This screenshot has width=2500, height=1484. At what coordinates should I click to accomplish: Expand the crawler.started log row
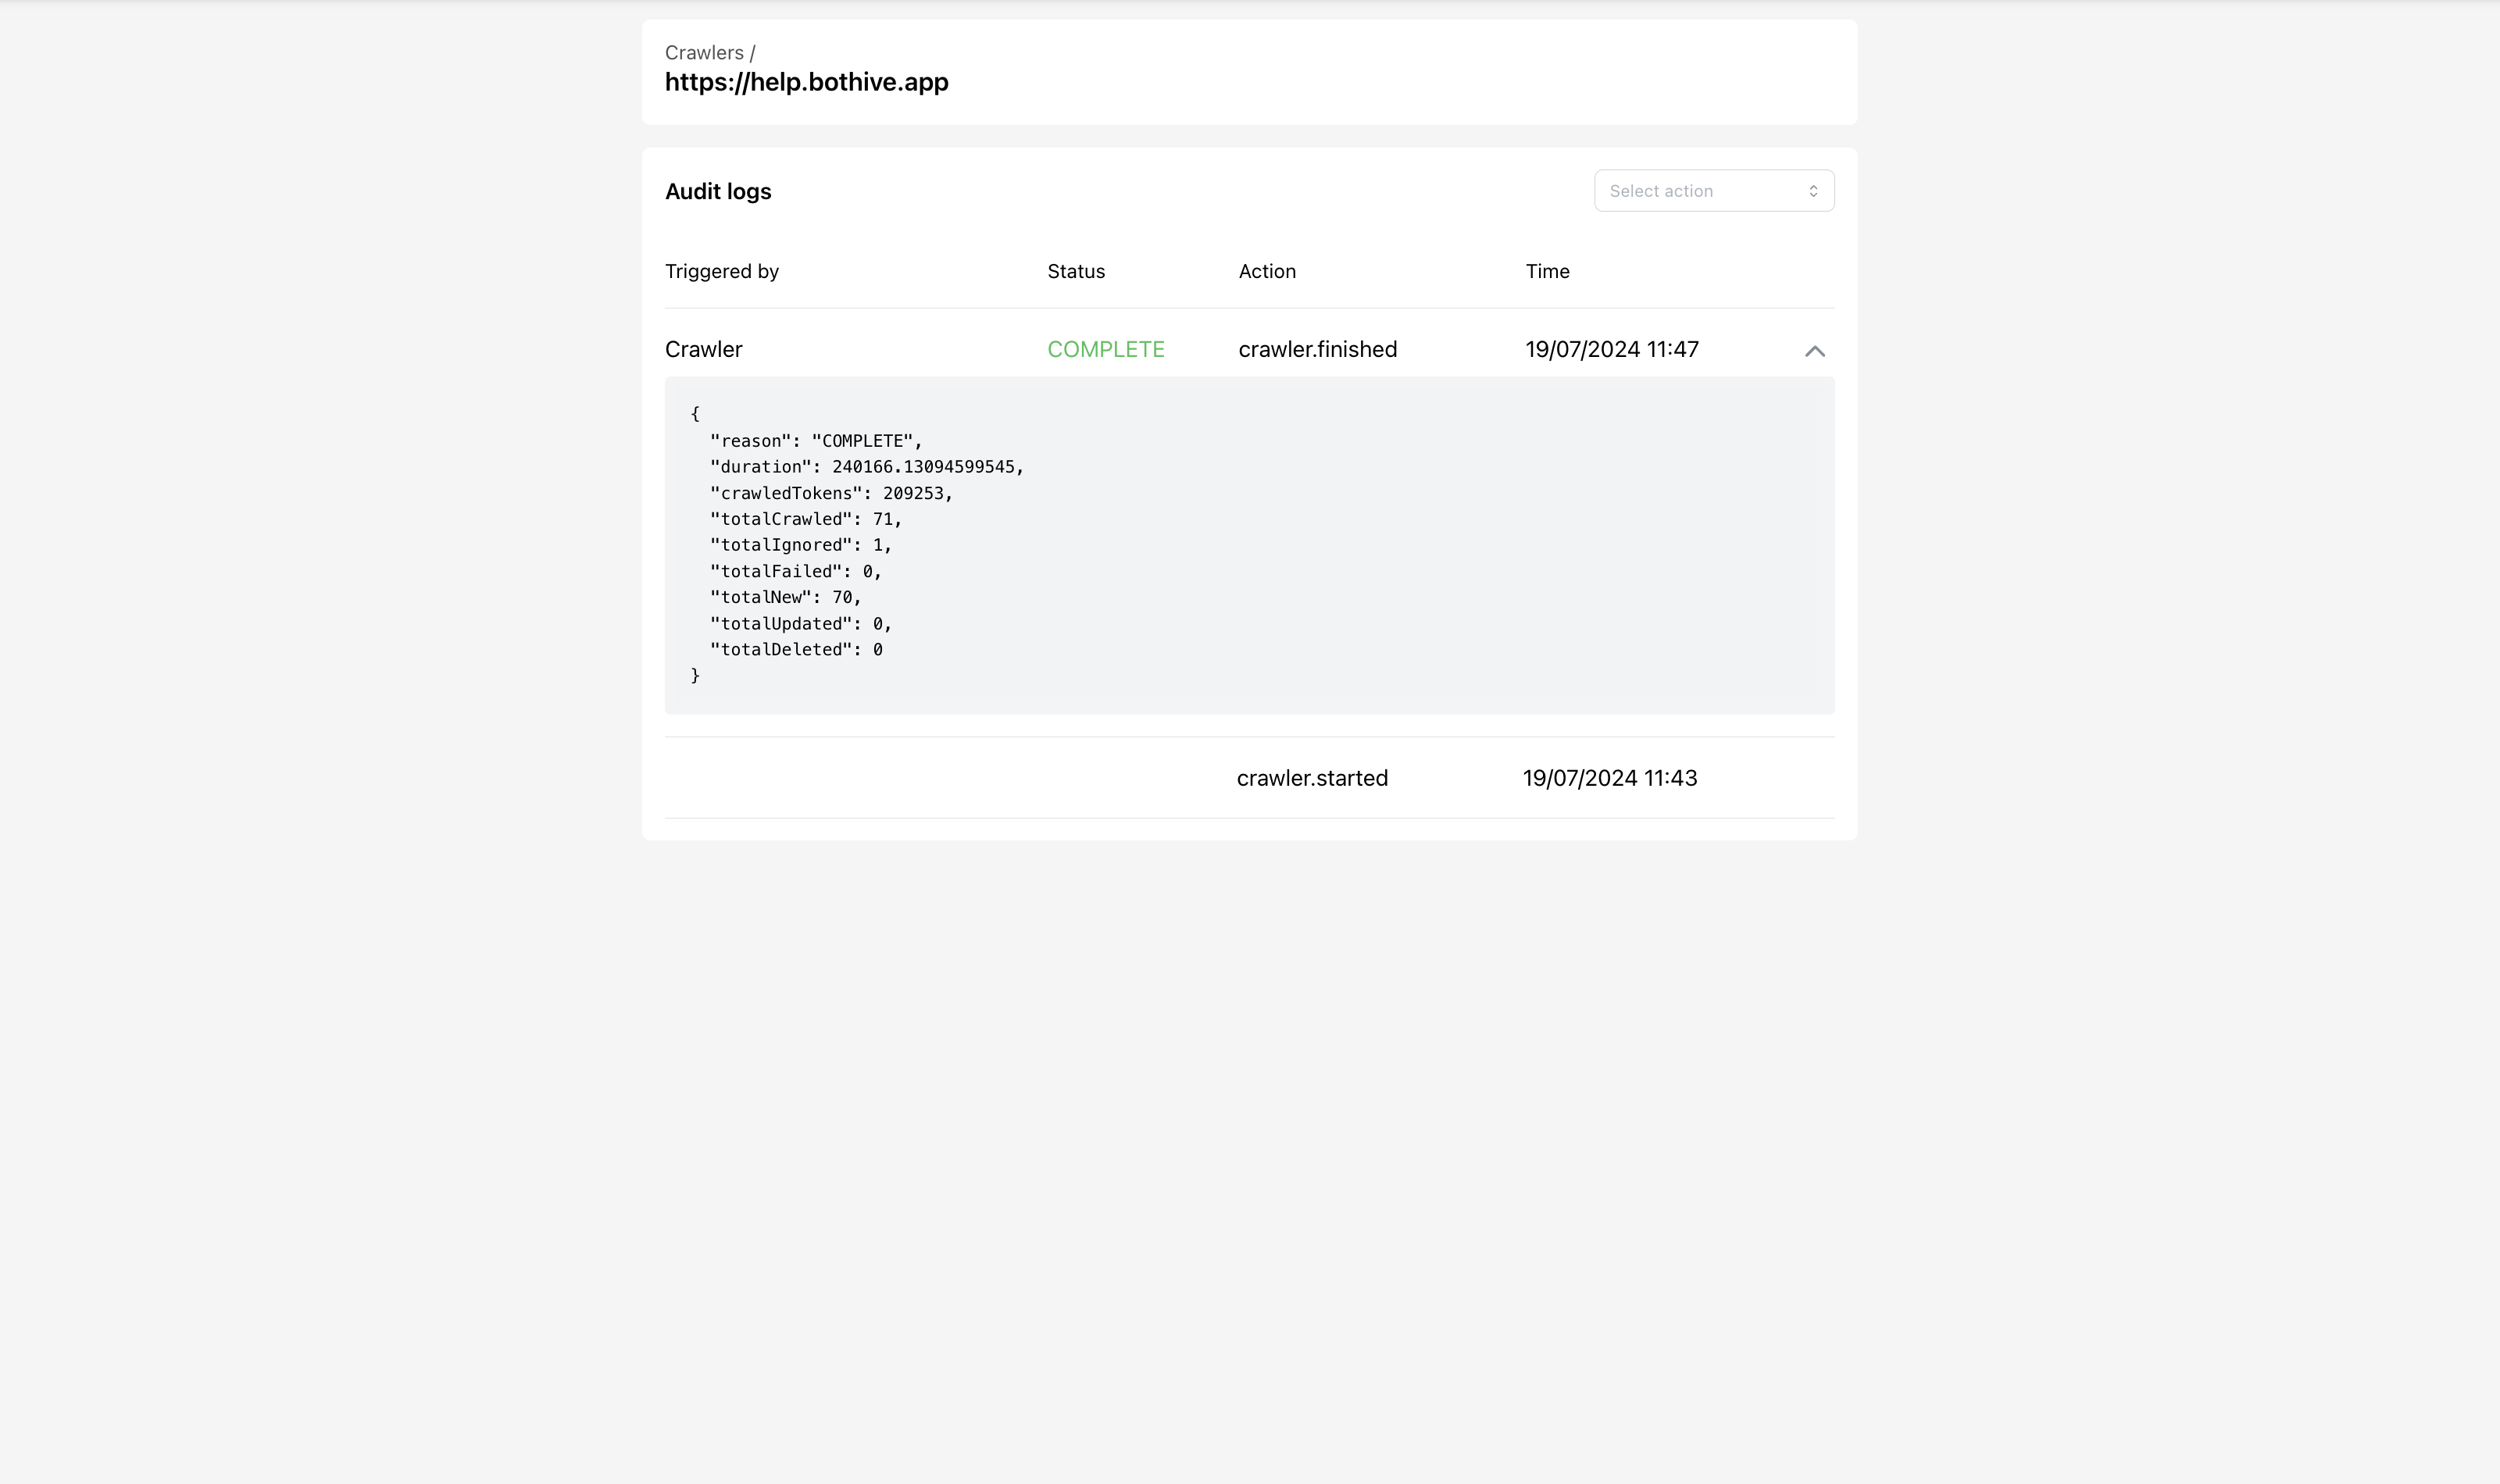[1249, 778]
